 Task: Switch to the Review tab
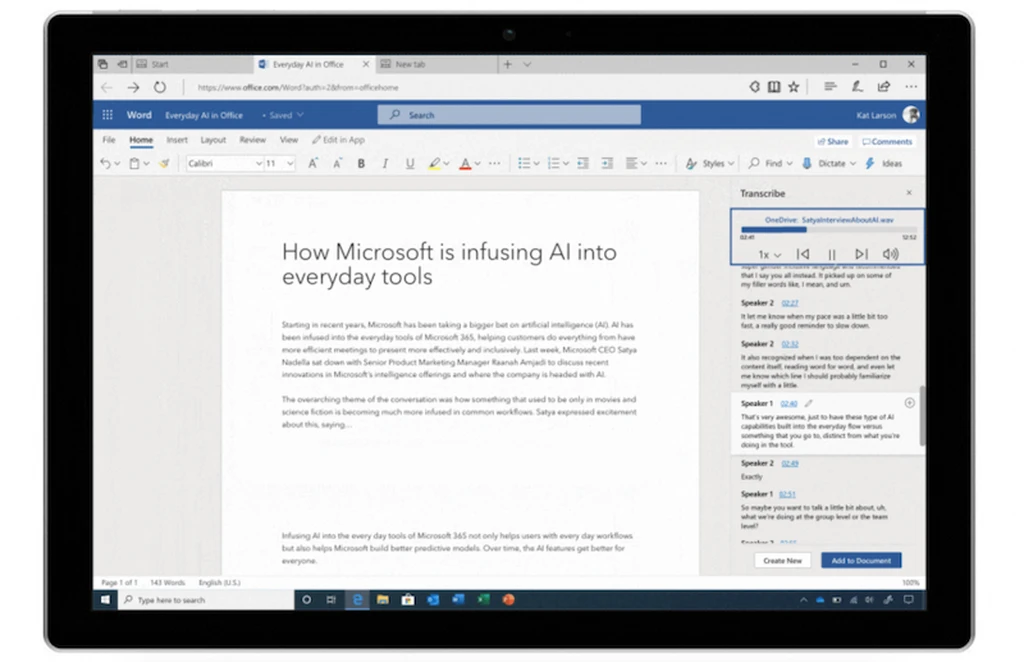click(x=252, y=140)
